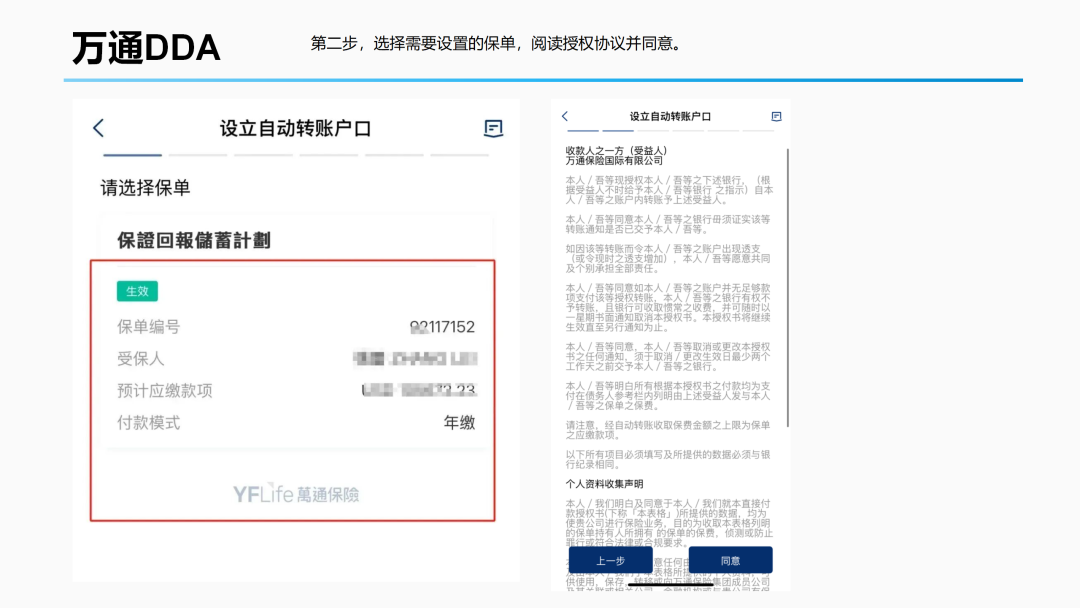The image size is (1080, 608).
Task: Tap back arrow in left phone screen
Action: point(98,127)
